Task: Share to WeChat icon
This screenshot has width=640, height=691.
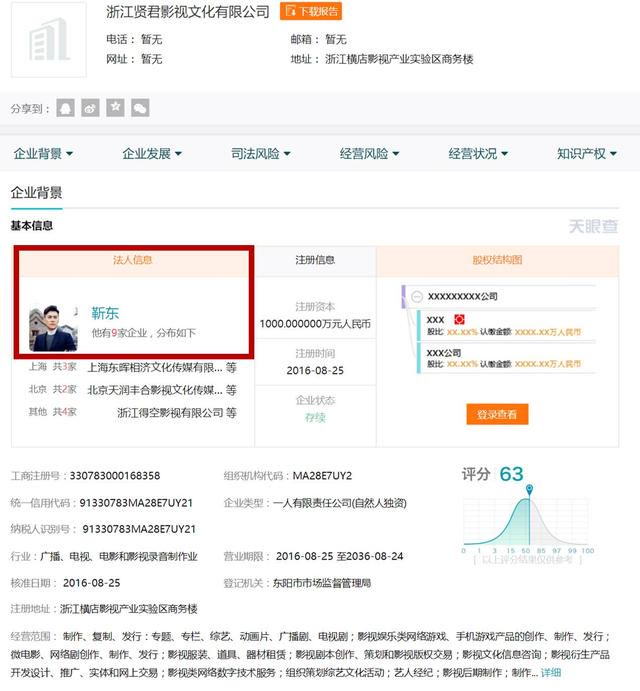Action: point(140,108)
